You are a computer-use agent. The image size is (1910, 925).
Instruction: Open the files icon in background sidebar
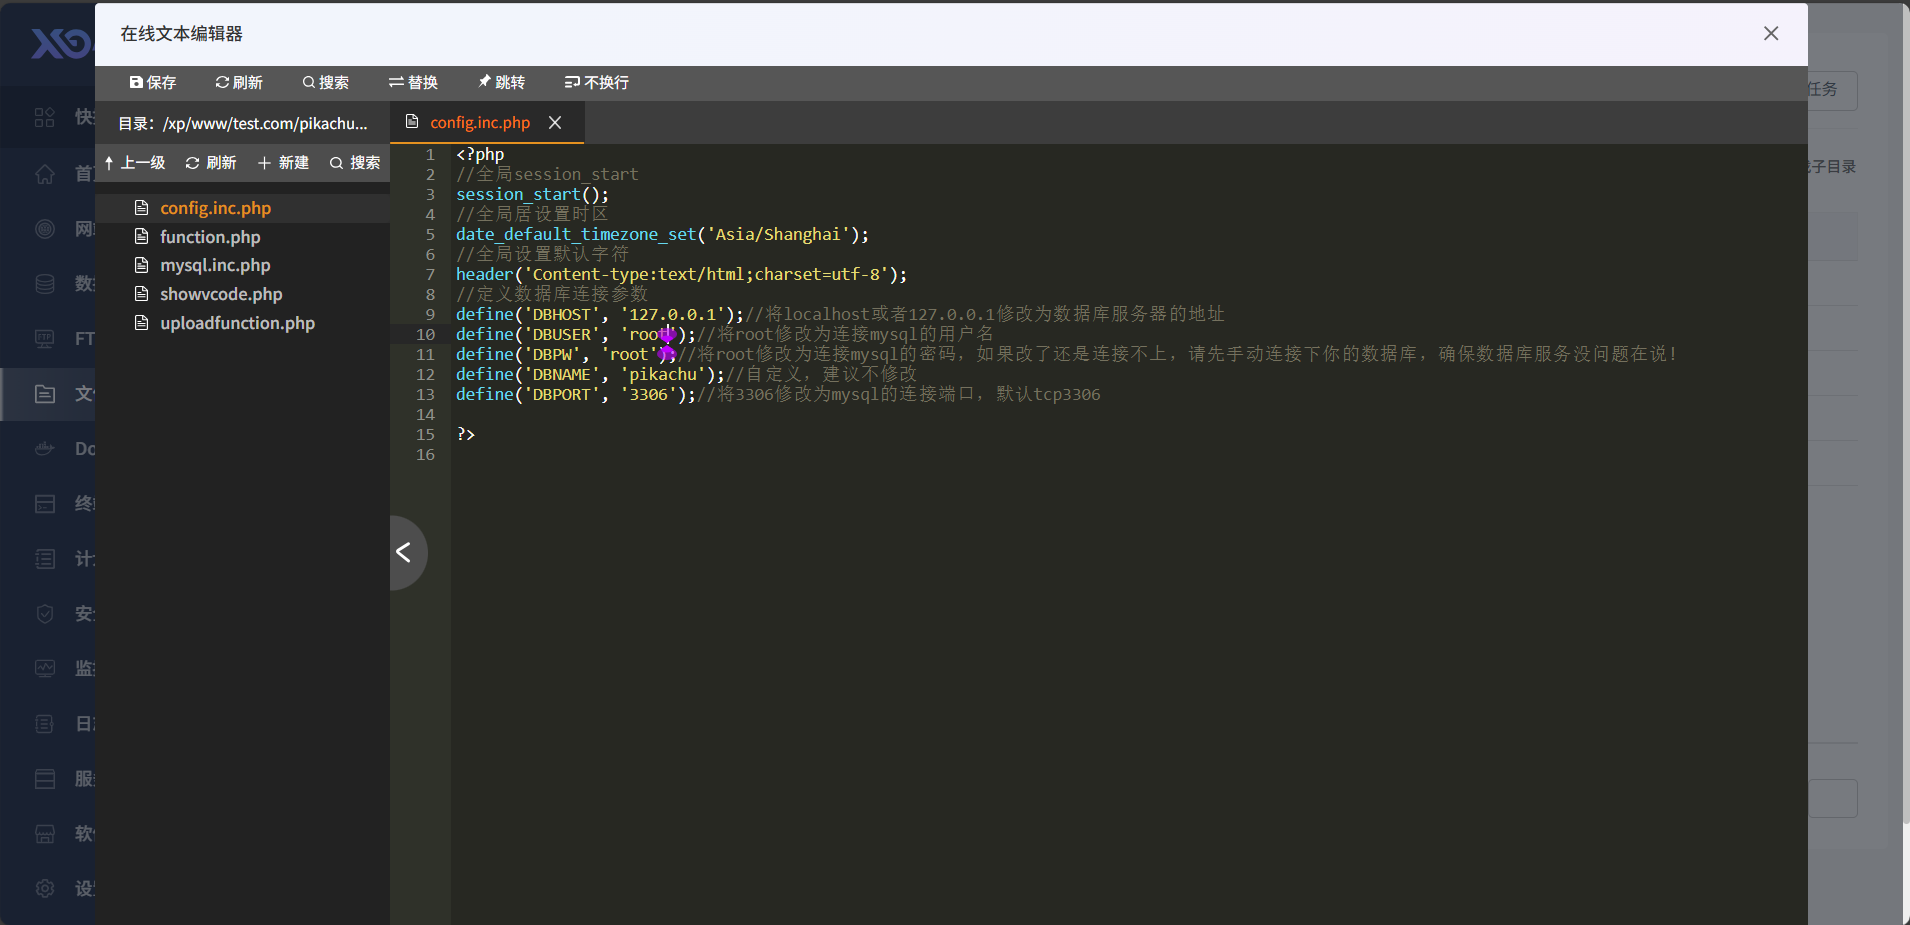[x=45, y=394]
